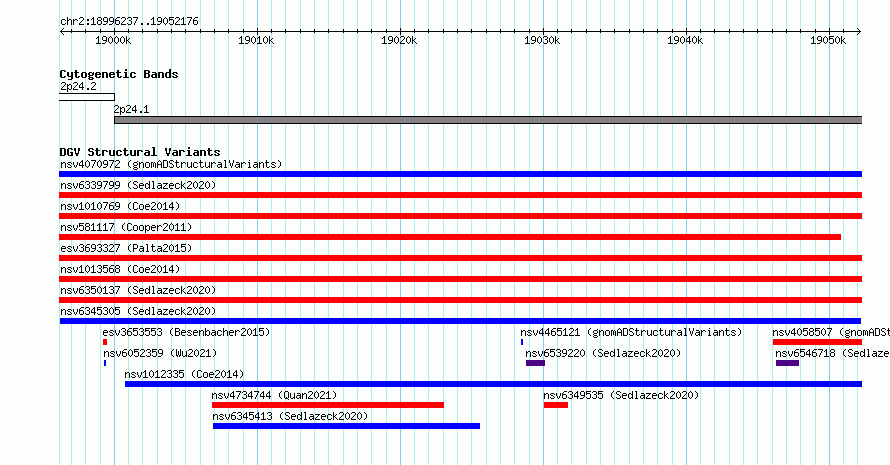890x465 pixels.
Task: Open nsv4465121 gnomAD variant label
Action: tap(631, 332)
